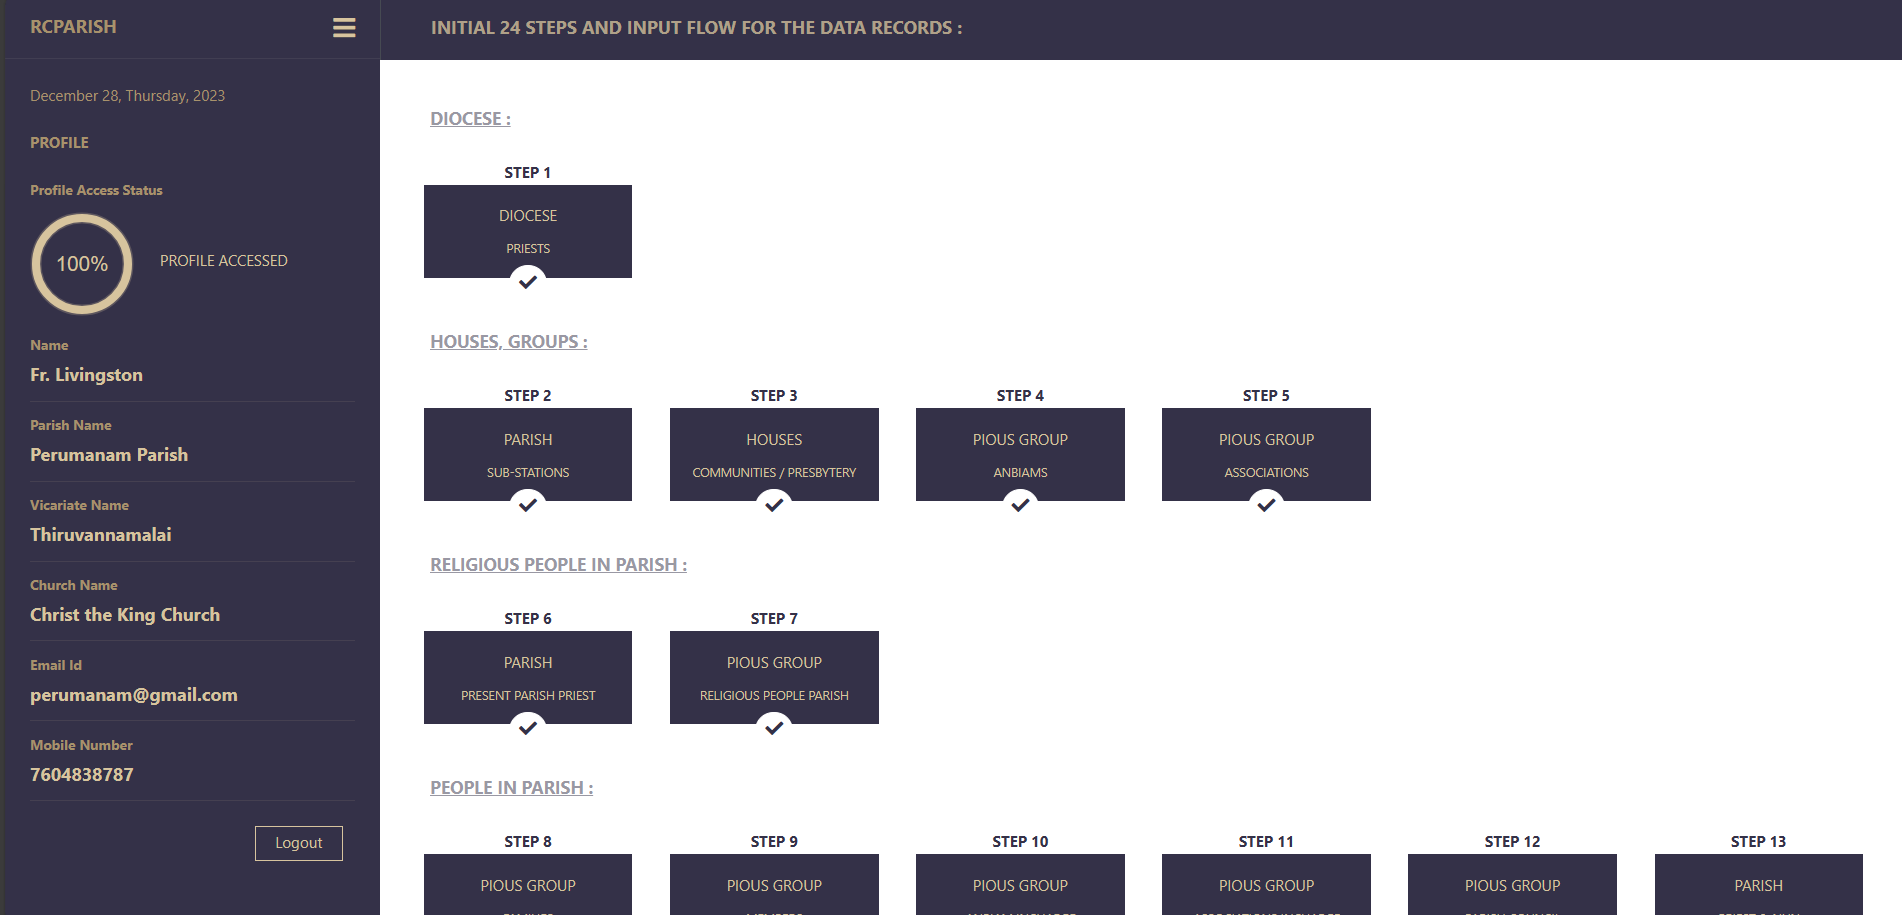Click checkmark under Parish Sub-Stations tile
This screenshot has width=1902, height=915.
(528, 505)
